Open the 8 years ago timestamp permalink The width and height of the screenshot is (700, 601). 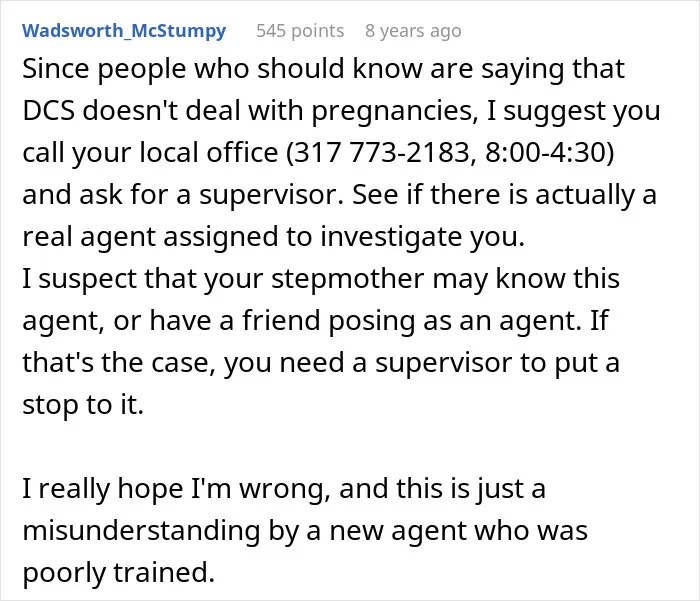pyautogui.click(x=413, y=31)
